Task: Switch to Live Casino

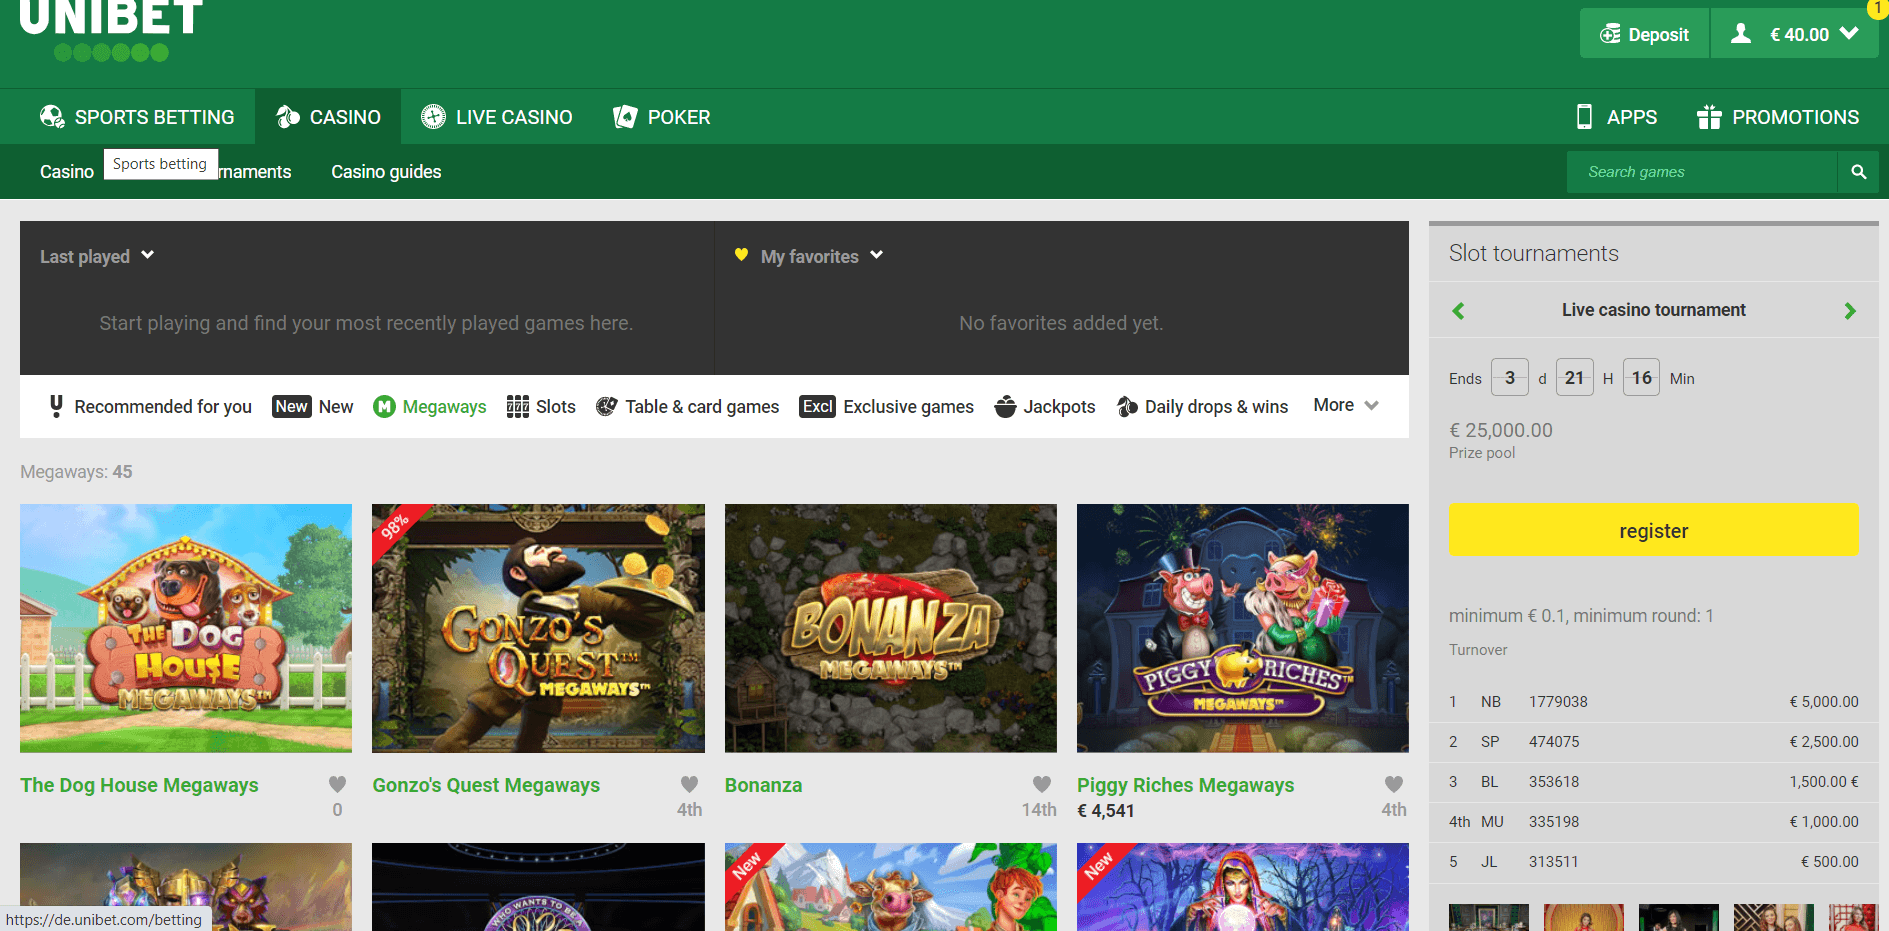Action: (x=497, y=117)
